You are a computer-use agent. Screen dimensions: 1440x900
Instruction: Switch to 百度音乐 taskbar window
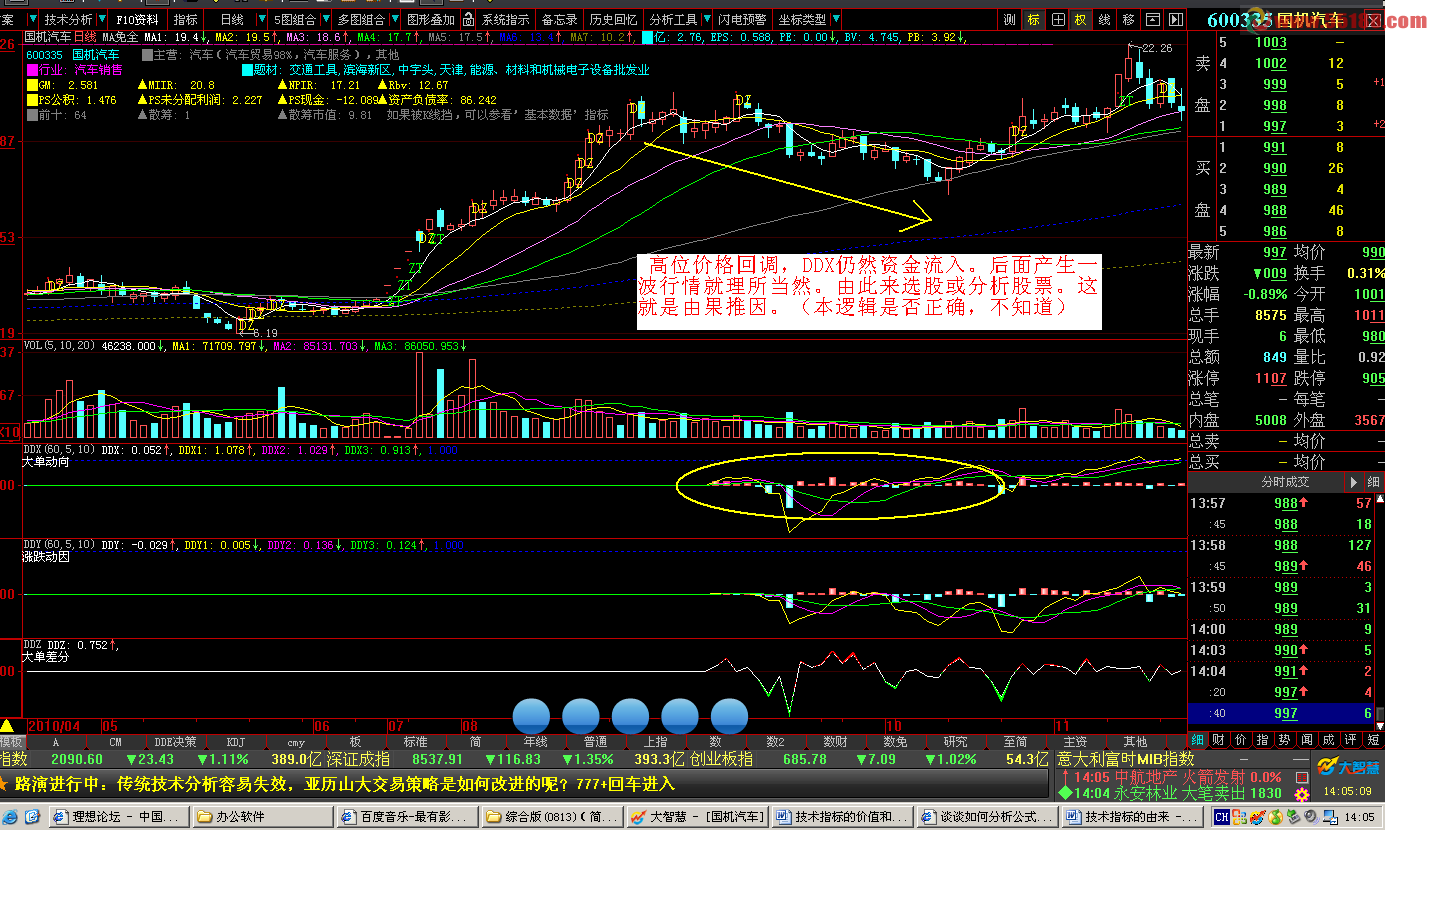coord(408,817)
